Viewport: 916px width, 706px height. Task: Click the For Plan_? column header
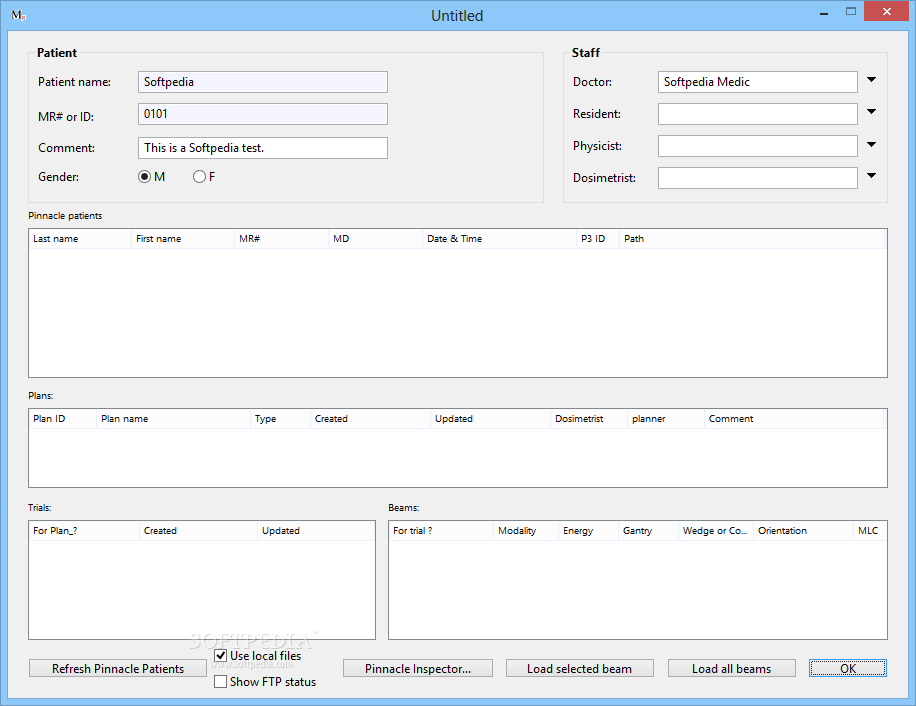tap(84, 530)
